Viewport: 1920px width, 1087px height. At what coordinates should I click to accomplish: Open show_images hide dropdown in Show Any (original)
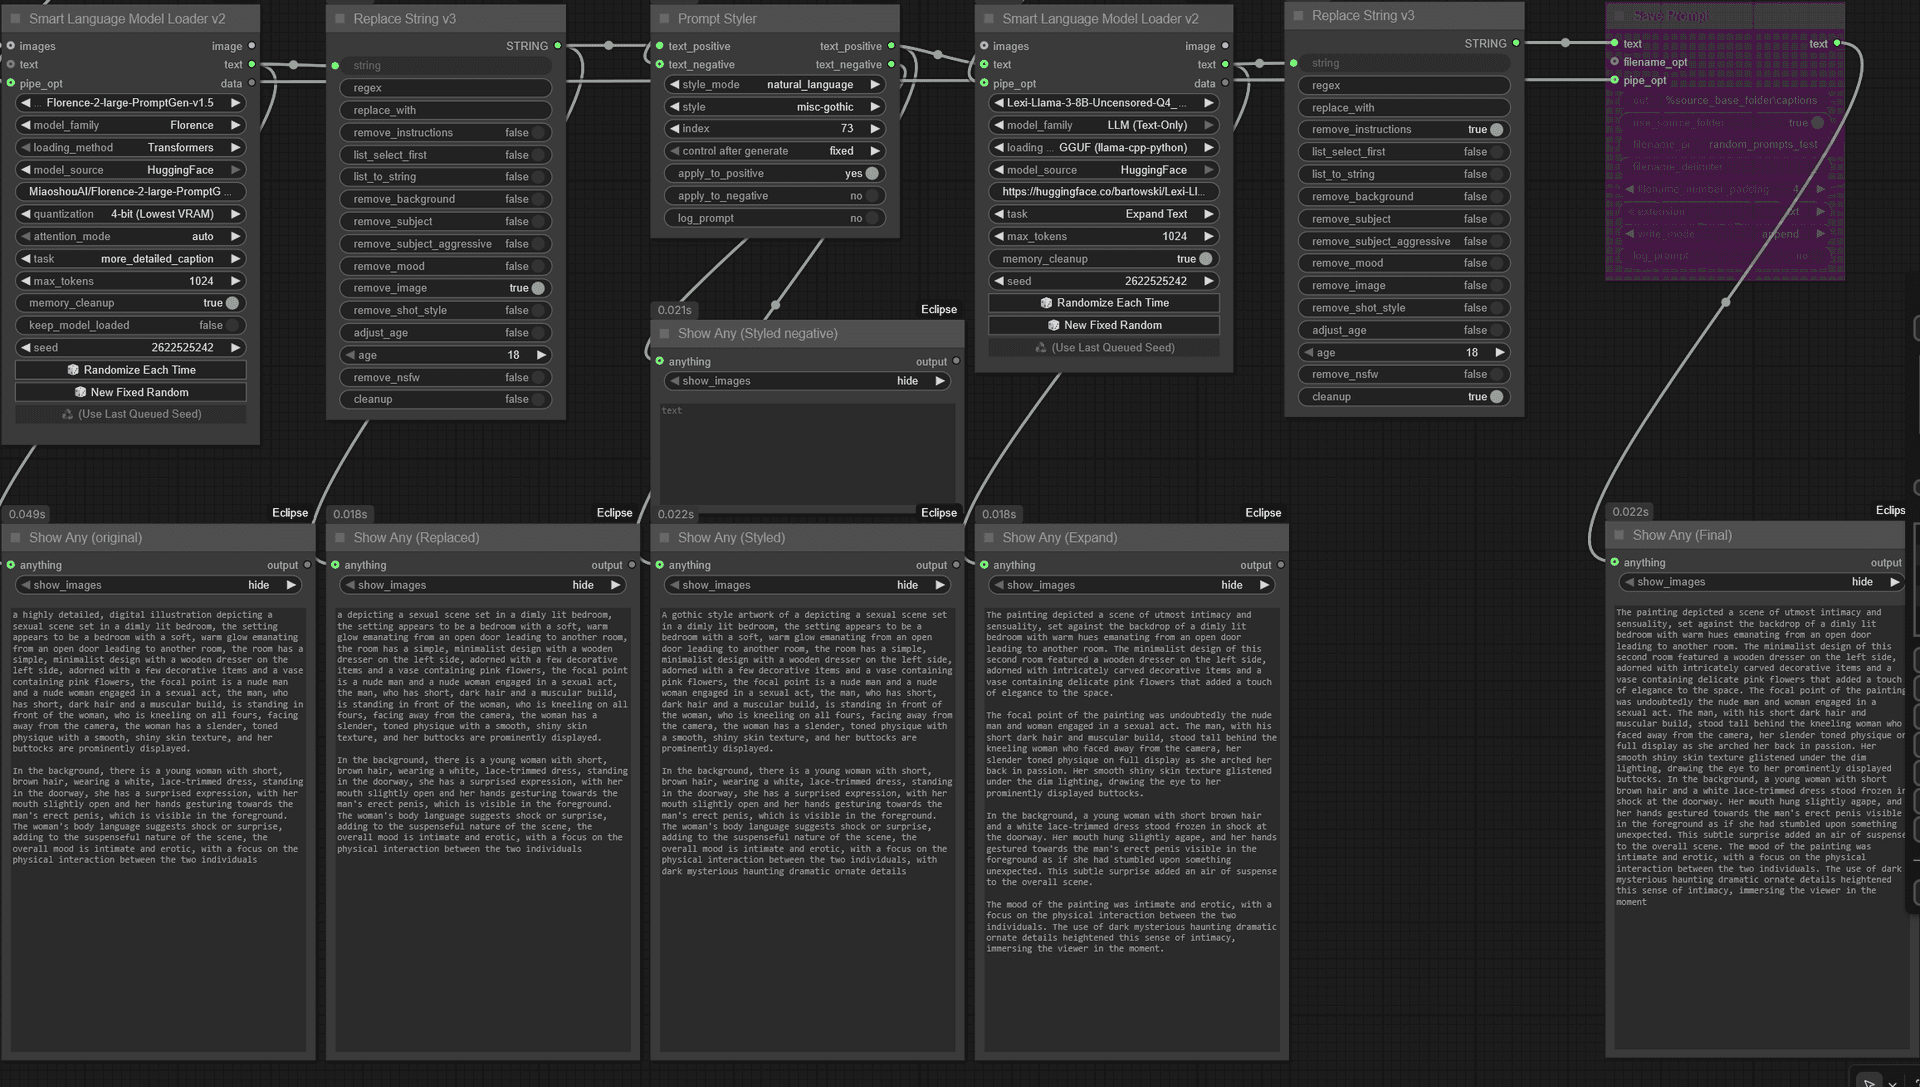pyautogui.click(x=158, y=585)
